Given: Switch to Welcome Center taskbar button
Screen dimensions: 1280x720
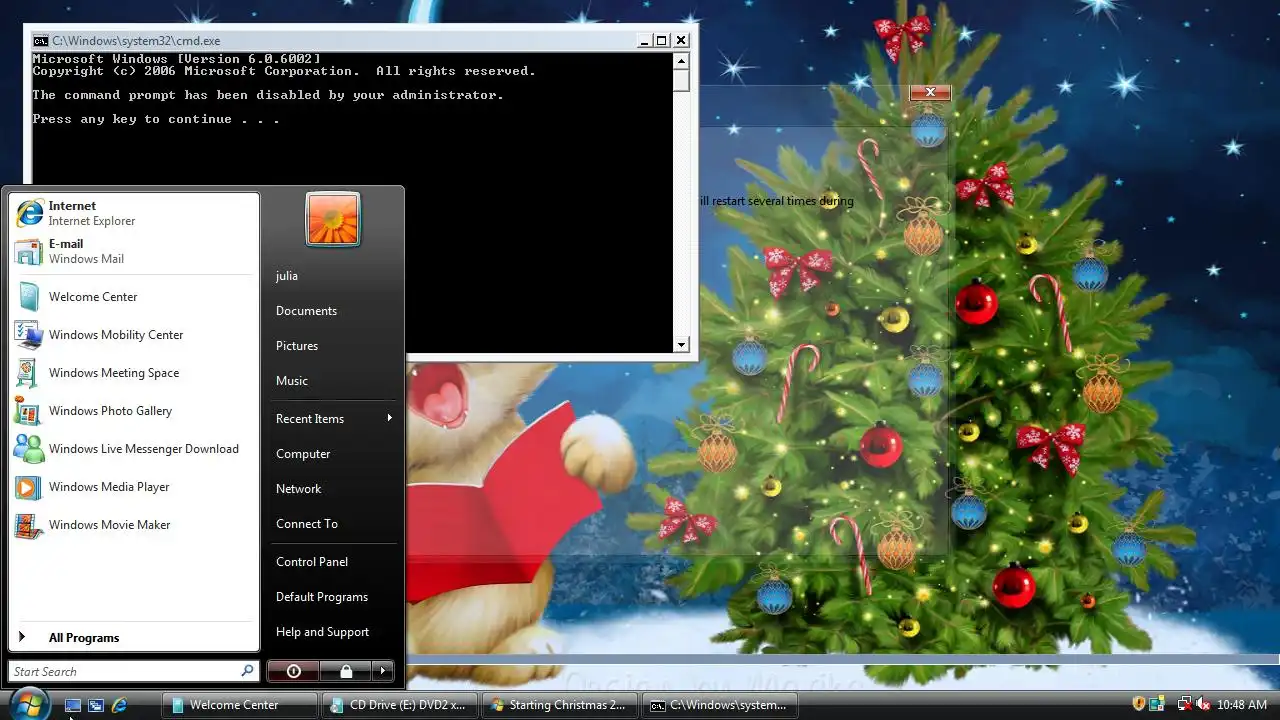Looking at the screenshot, I should point(240,705).
